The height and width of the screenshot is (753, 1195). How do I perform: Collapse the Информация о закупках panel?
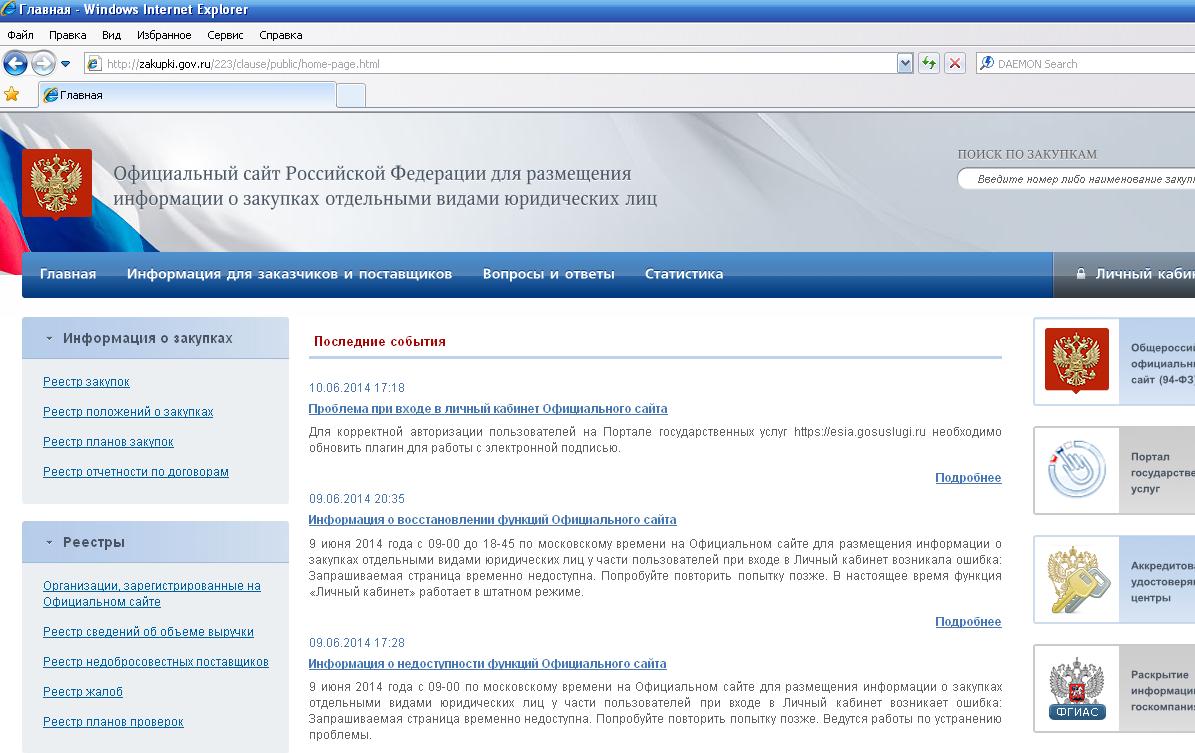point(49,339)
